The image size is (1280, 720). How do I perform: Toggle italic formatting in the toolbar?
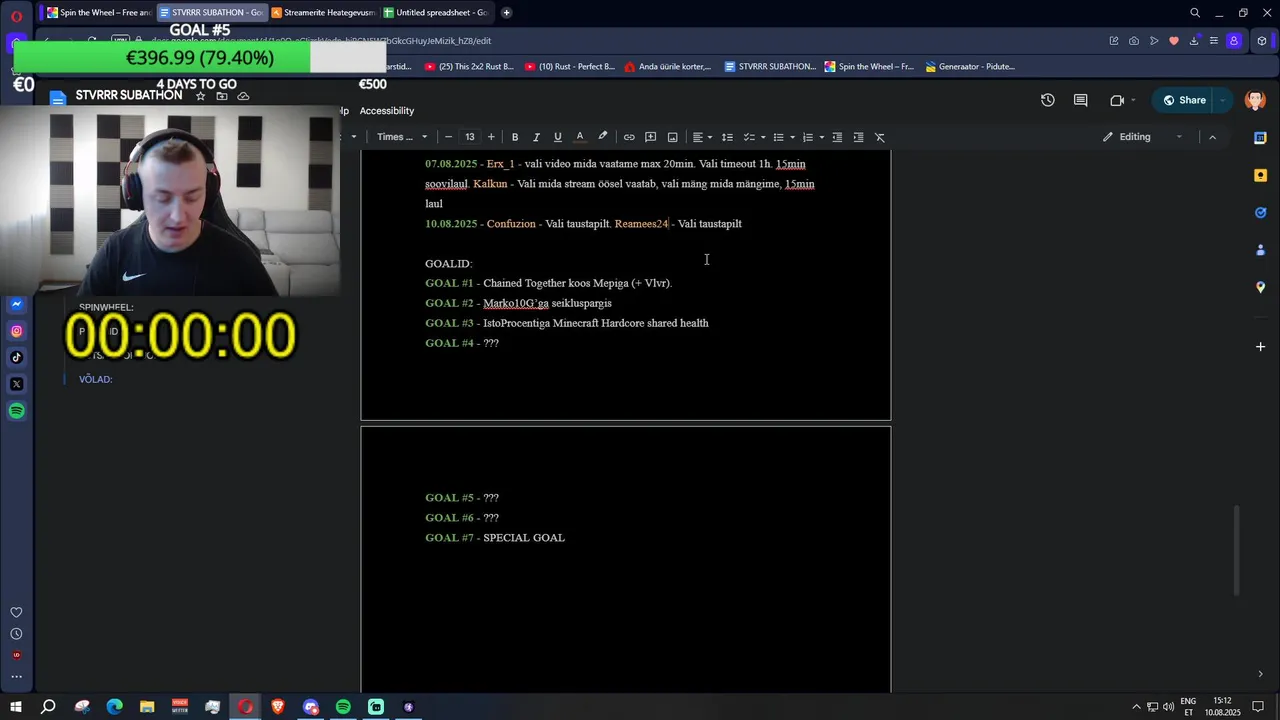pyautogui.click(x=536, y=137)
